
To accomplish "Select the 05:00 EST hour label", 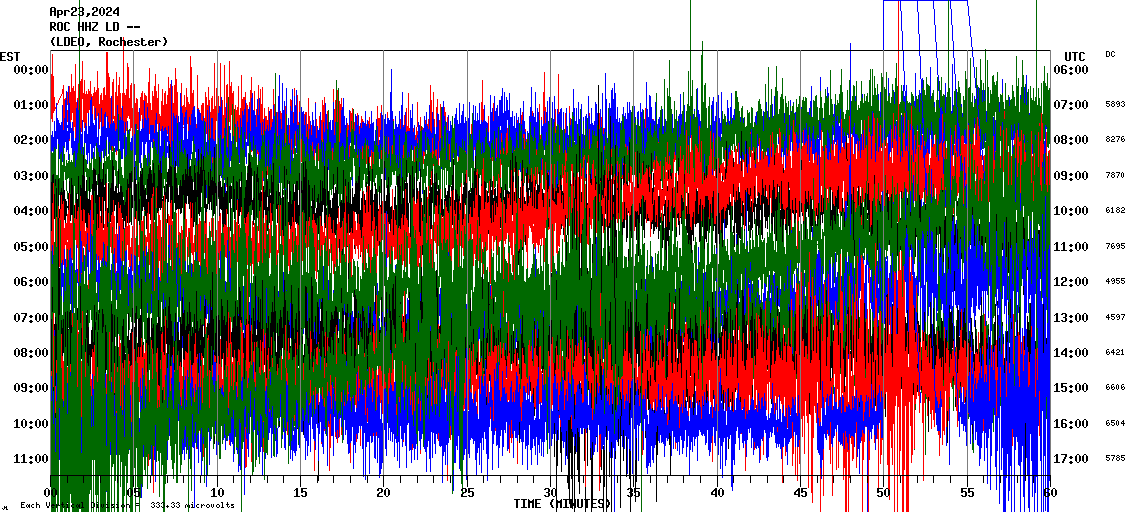I will [x=31, y=247].
